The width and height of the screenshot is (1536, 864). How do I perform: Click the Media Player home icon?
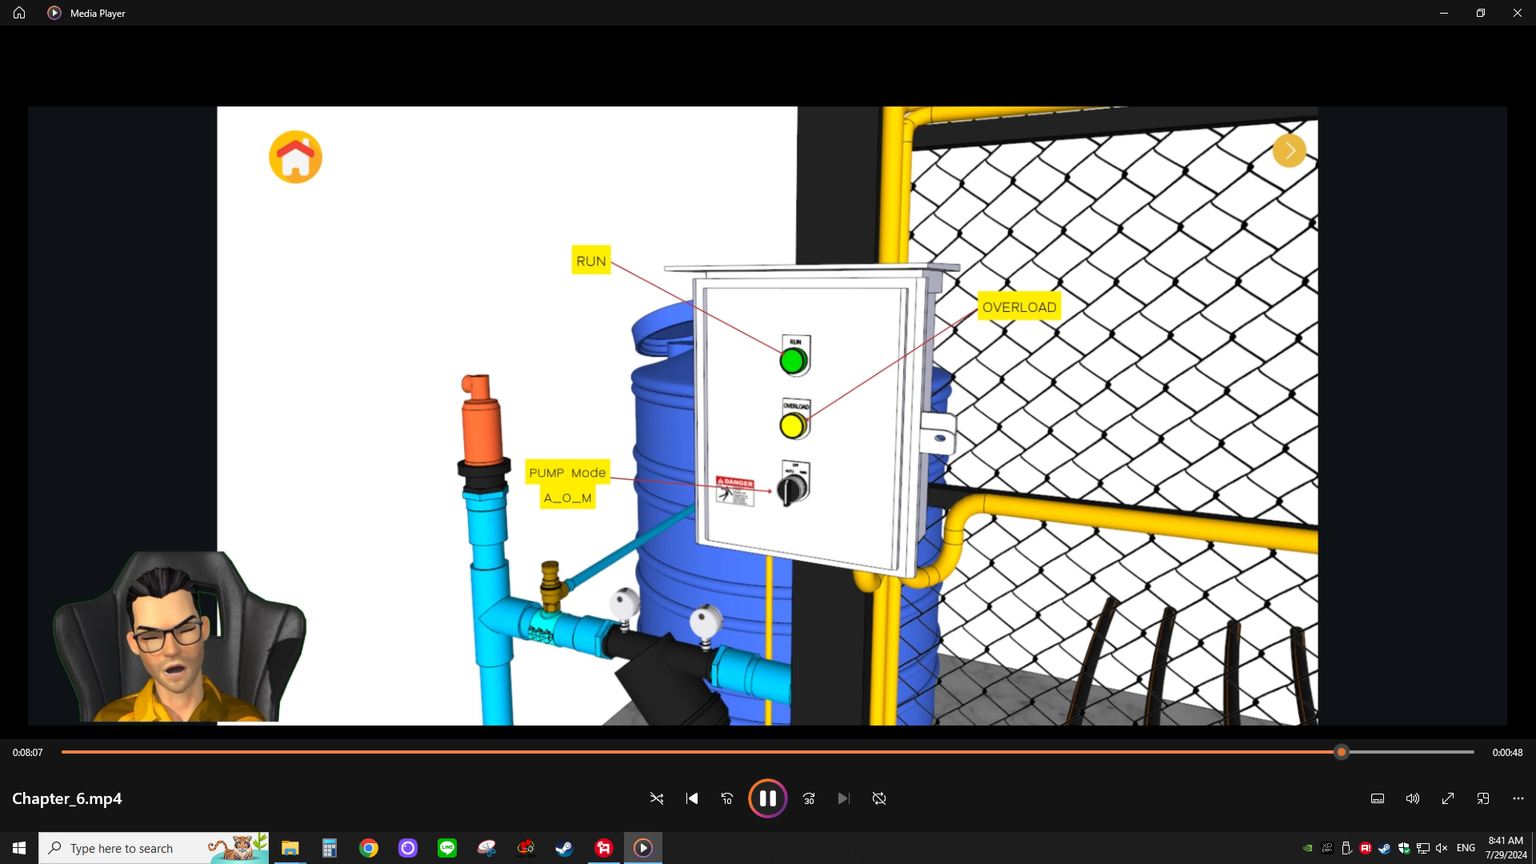click(19, 13)
